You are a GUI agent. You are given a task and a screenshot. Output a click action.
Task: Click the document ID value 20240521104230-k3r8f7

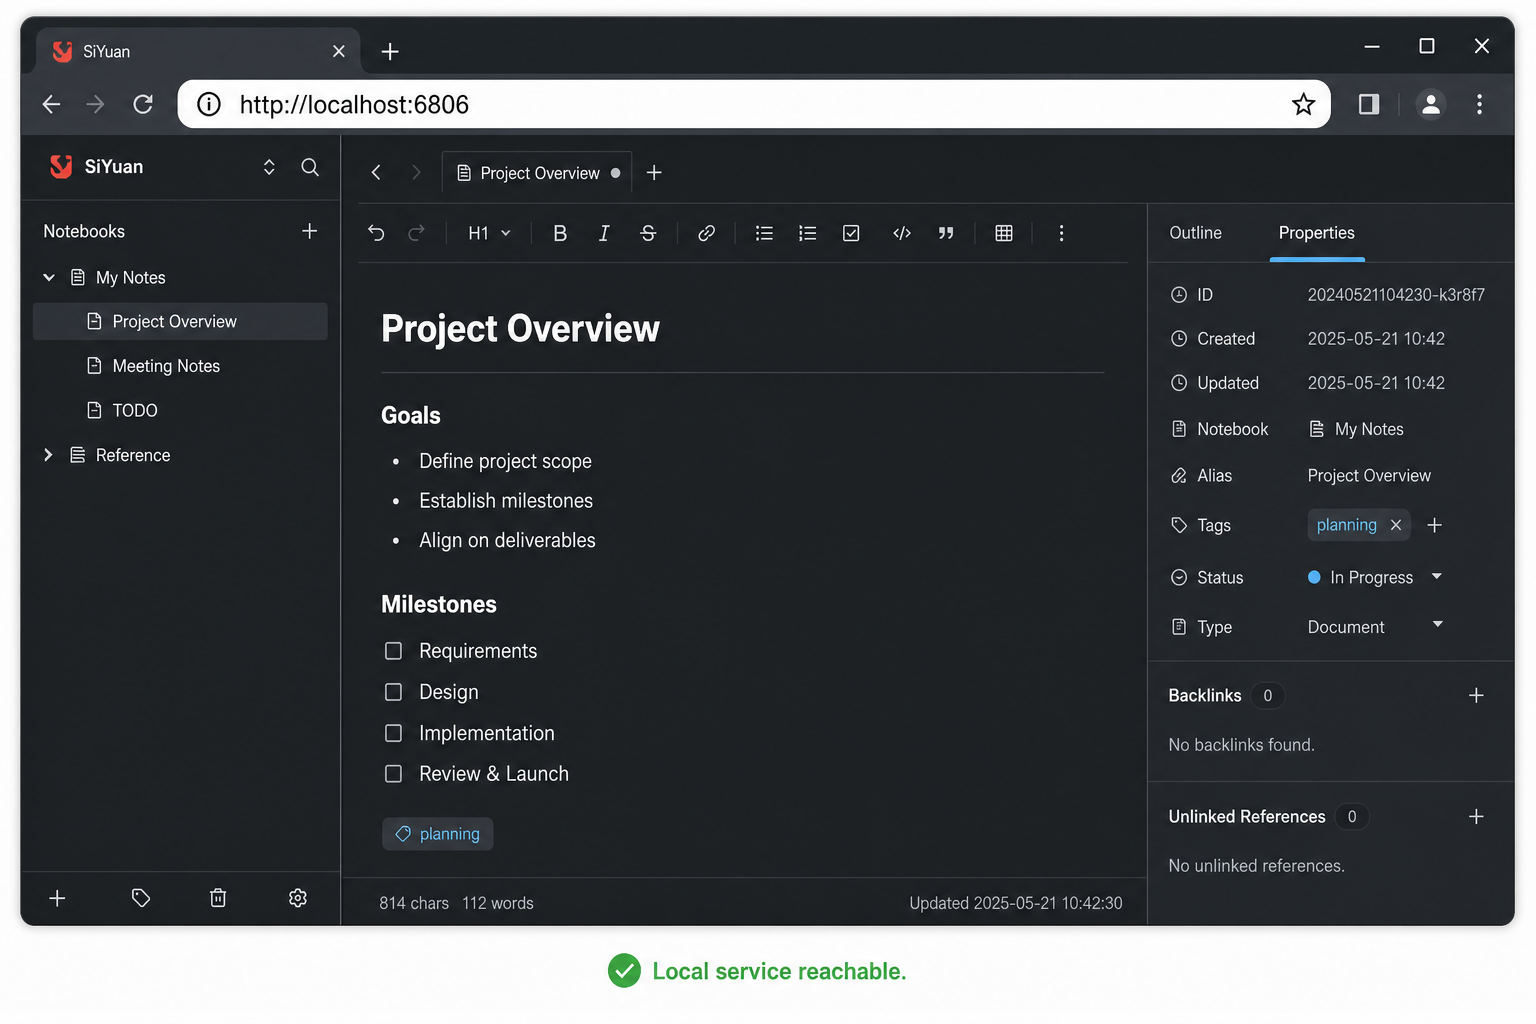tap(1396, 294)
